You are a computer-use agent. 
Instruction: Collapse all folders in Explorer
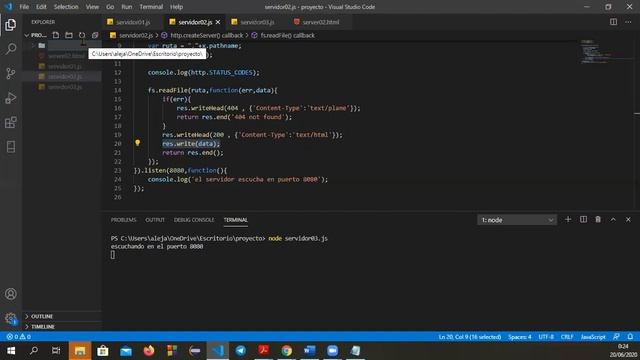pyautogui.click(x=95, y=35)
